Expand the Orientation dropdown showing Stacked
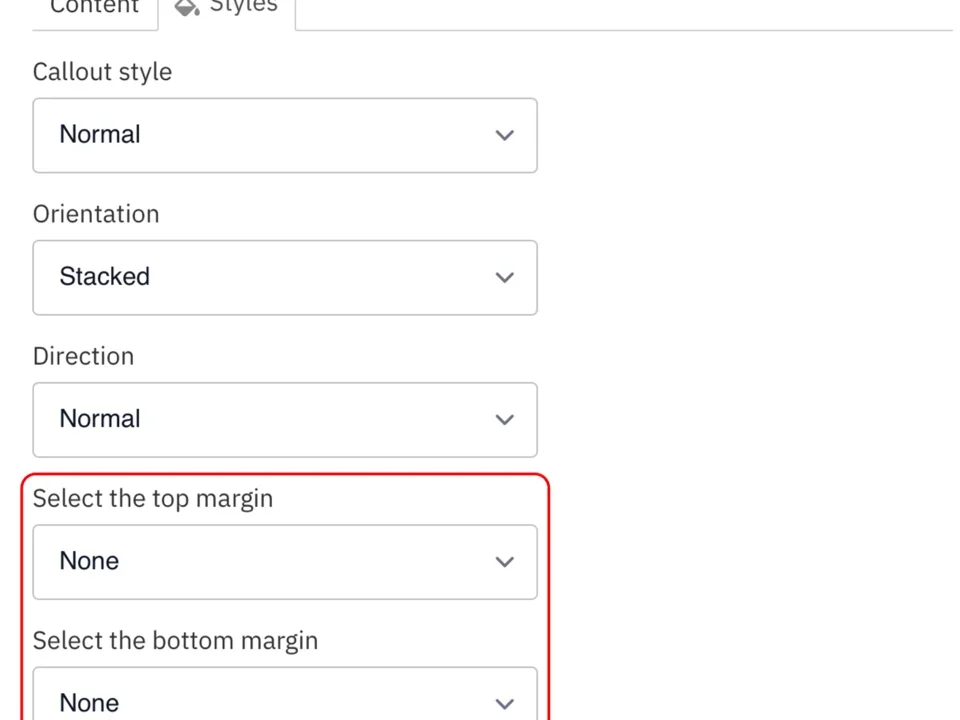Screen dimensions: 960x720 coord(285,277)
